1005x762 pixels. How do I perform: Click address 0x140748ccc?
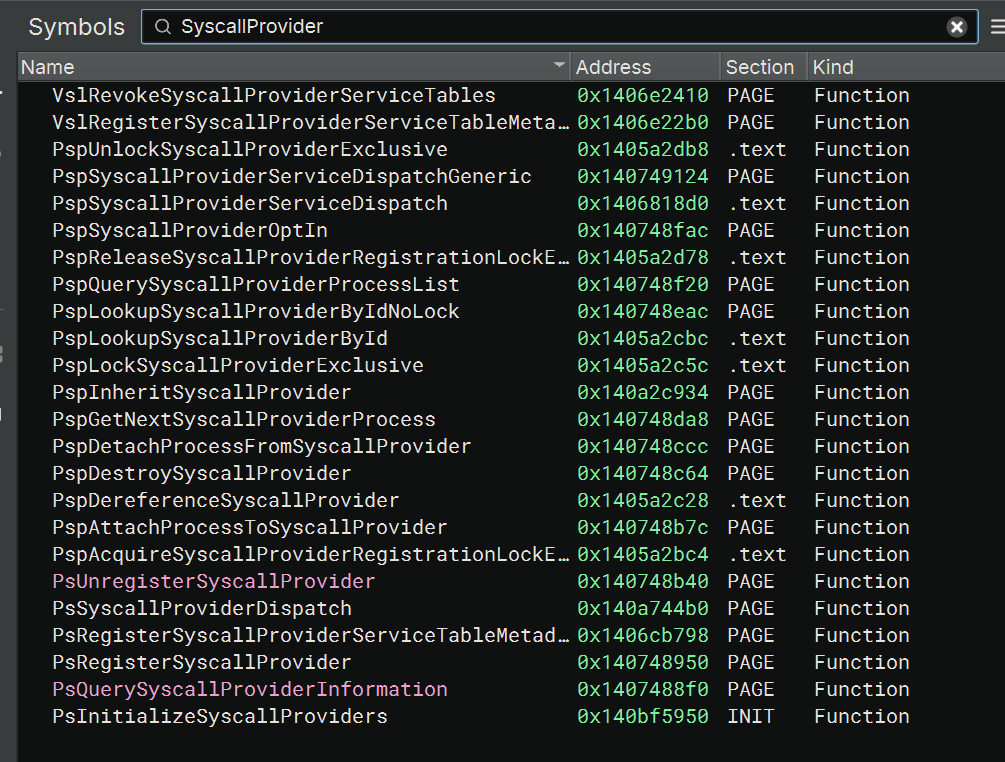(x=643, y=446)
